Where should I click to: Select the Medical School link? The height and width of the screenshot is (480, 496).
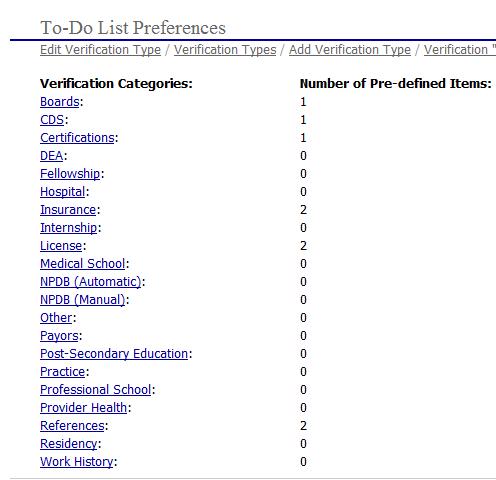click(x=83, y=264)
